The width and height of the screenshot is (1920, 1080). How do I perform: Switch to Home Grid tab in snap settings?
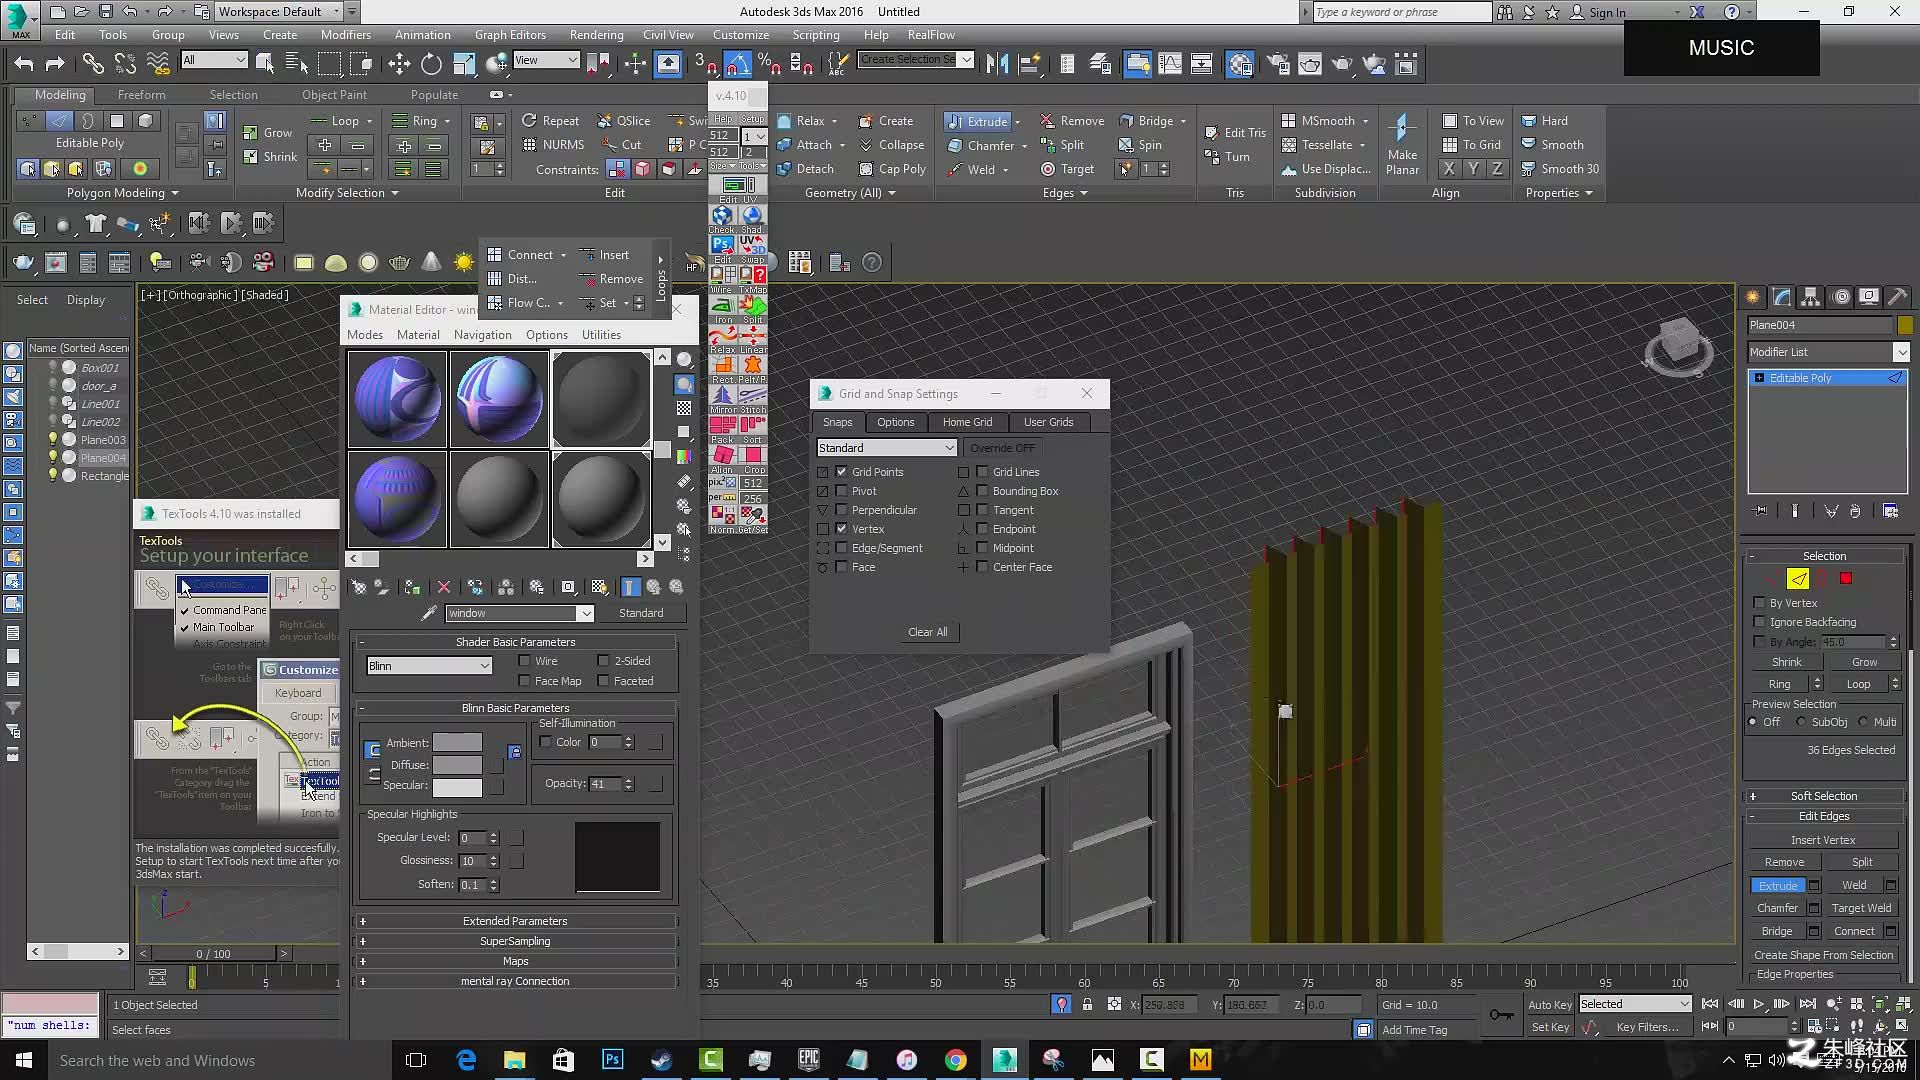click(967, 422)
